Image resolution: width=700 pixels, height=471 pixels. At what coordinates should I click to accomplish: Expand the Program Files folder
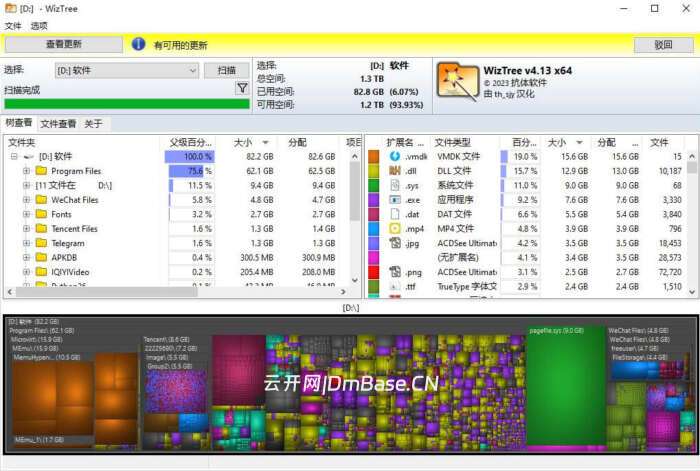coord(26,171)
